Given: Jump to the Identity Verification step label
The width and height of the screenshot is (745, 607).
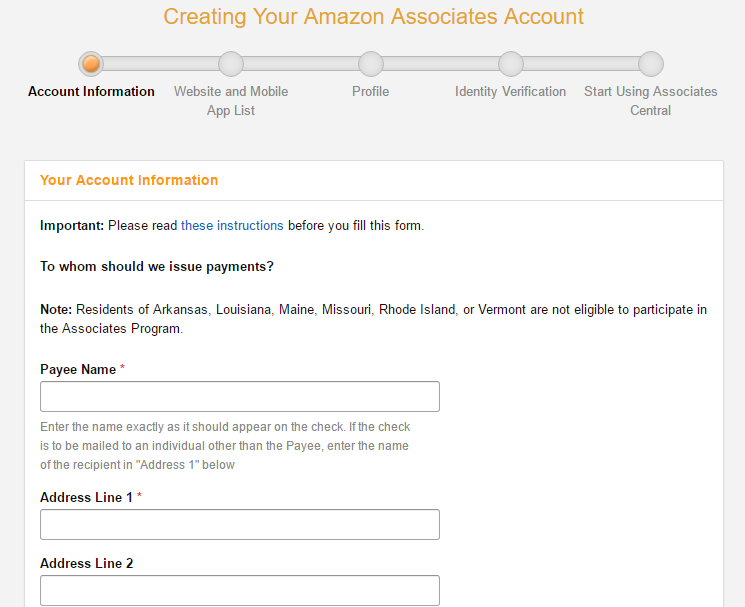Looking at the screenshot, I should 511,91.
